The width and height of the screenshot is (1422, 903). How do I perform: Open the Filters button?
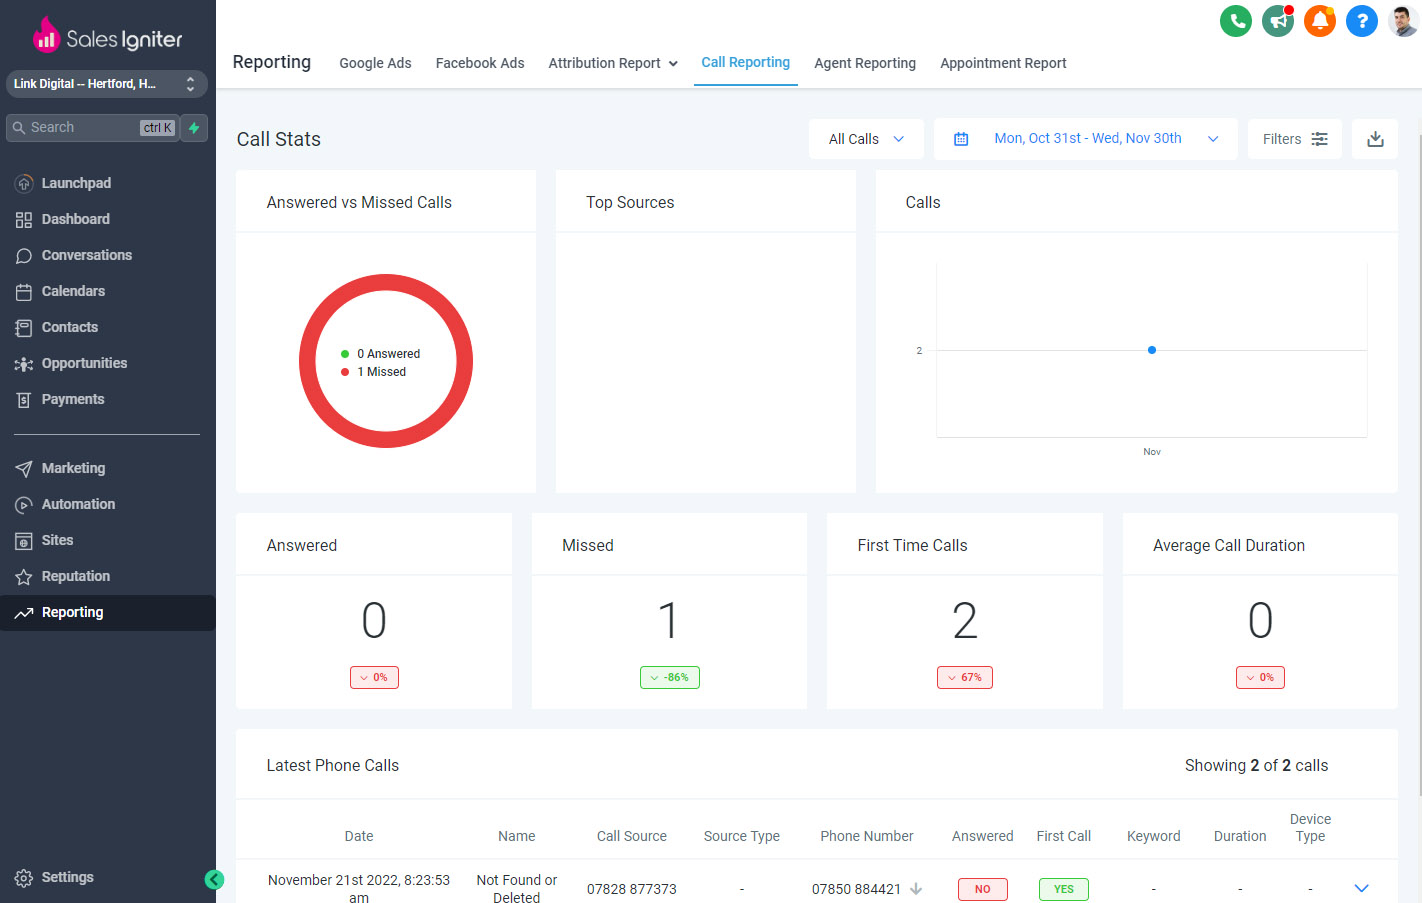(1295, 139)
